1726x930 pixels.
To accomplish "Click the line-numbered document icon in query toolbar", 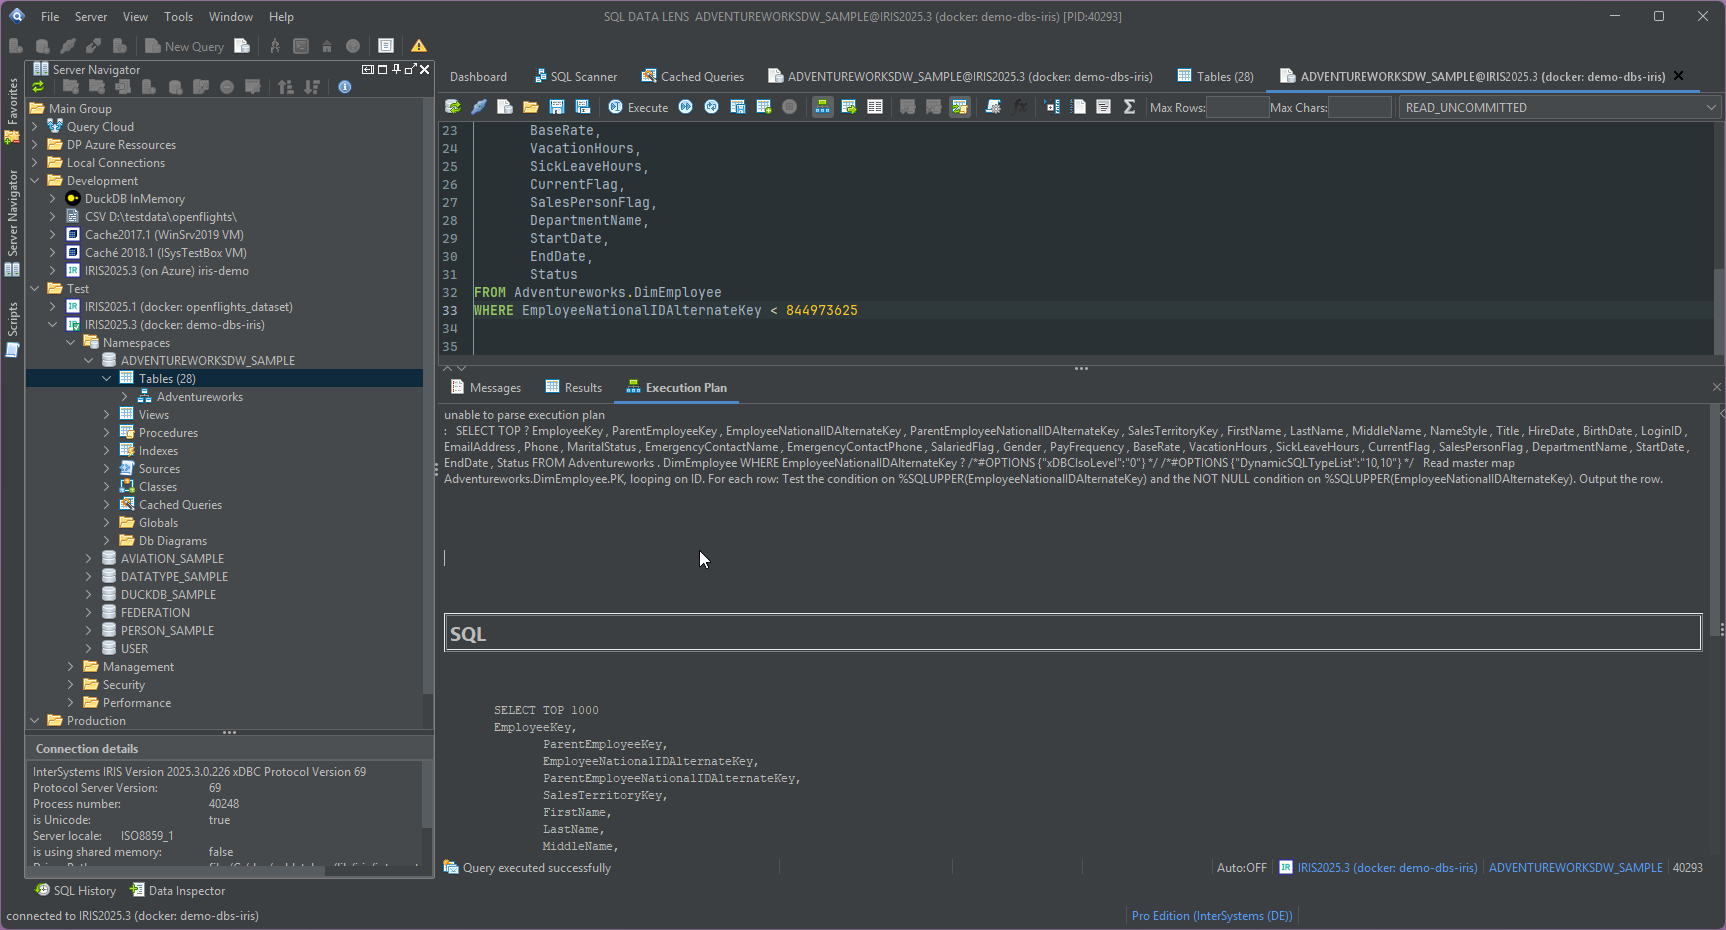I will [1078, 107].
